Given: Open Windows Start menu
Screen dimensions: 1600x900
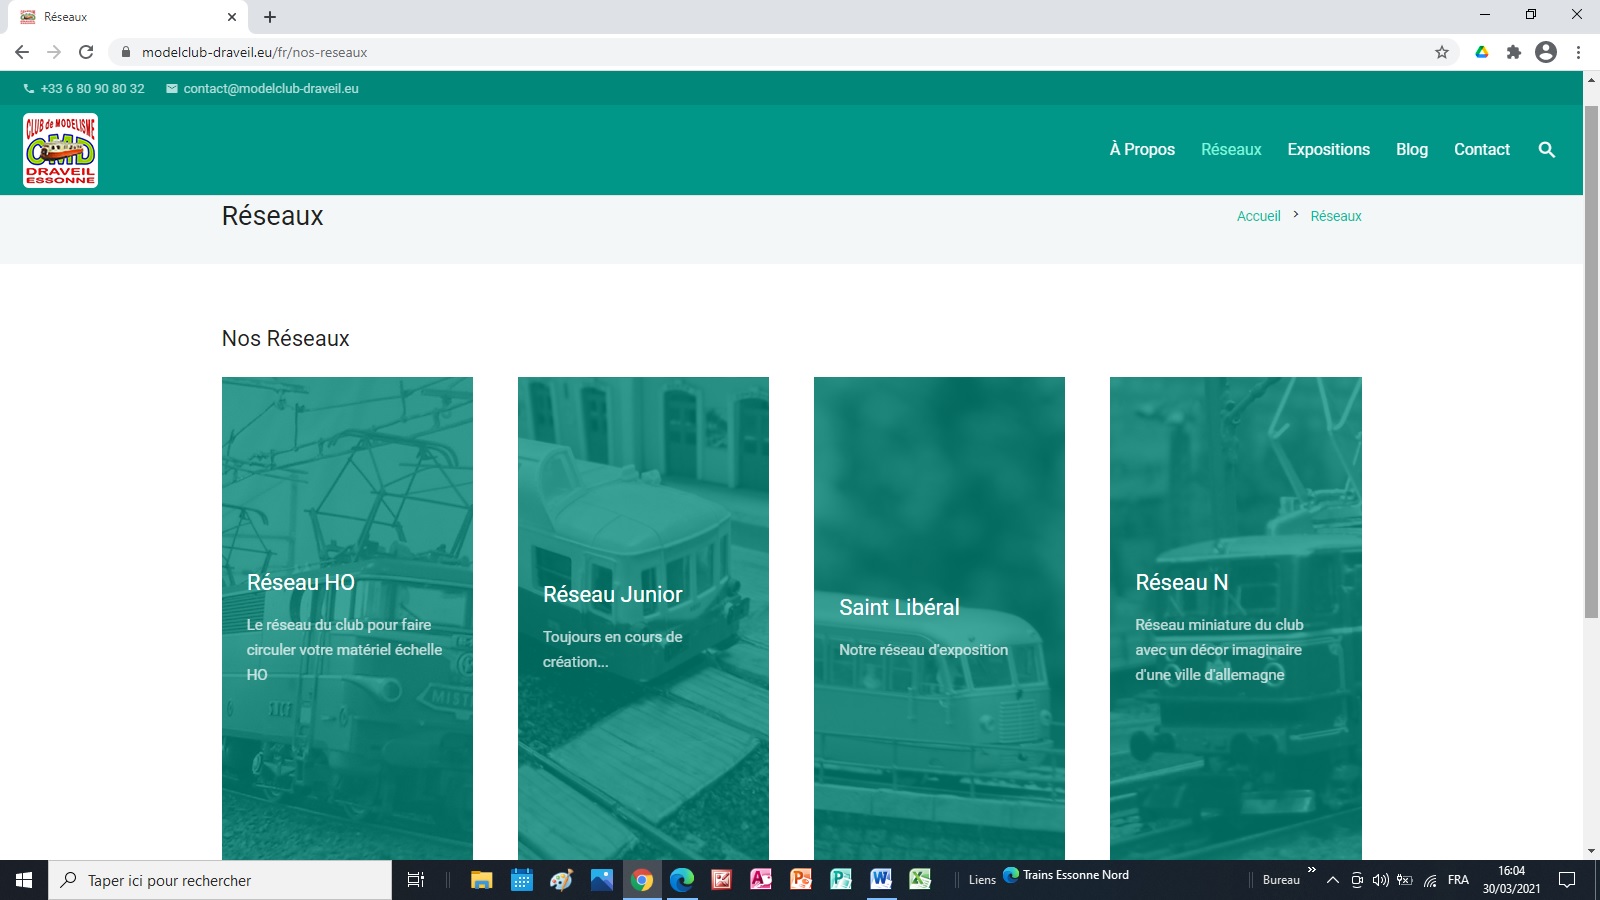Looking at the screenshot, I should click(x=24, y=880).
